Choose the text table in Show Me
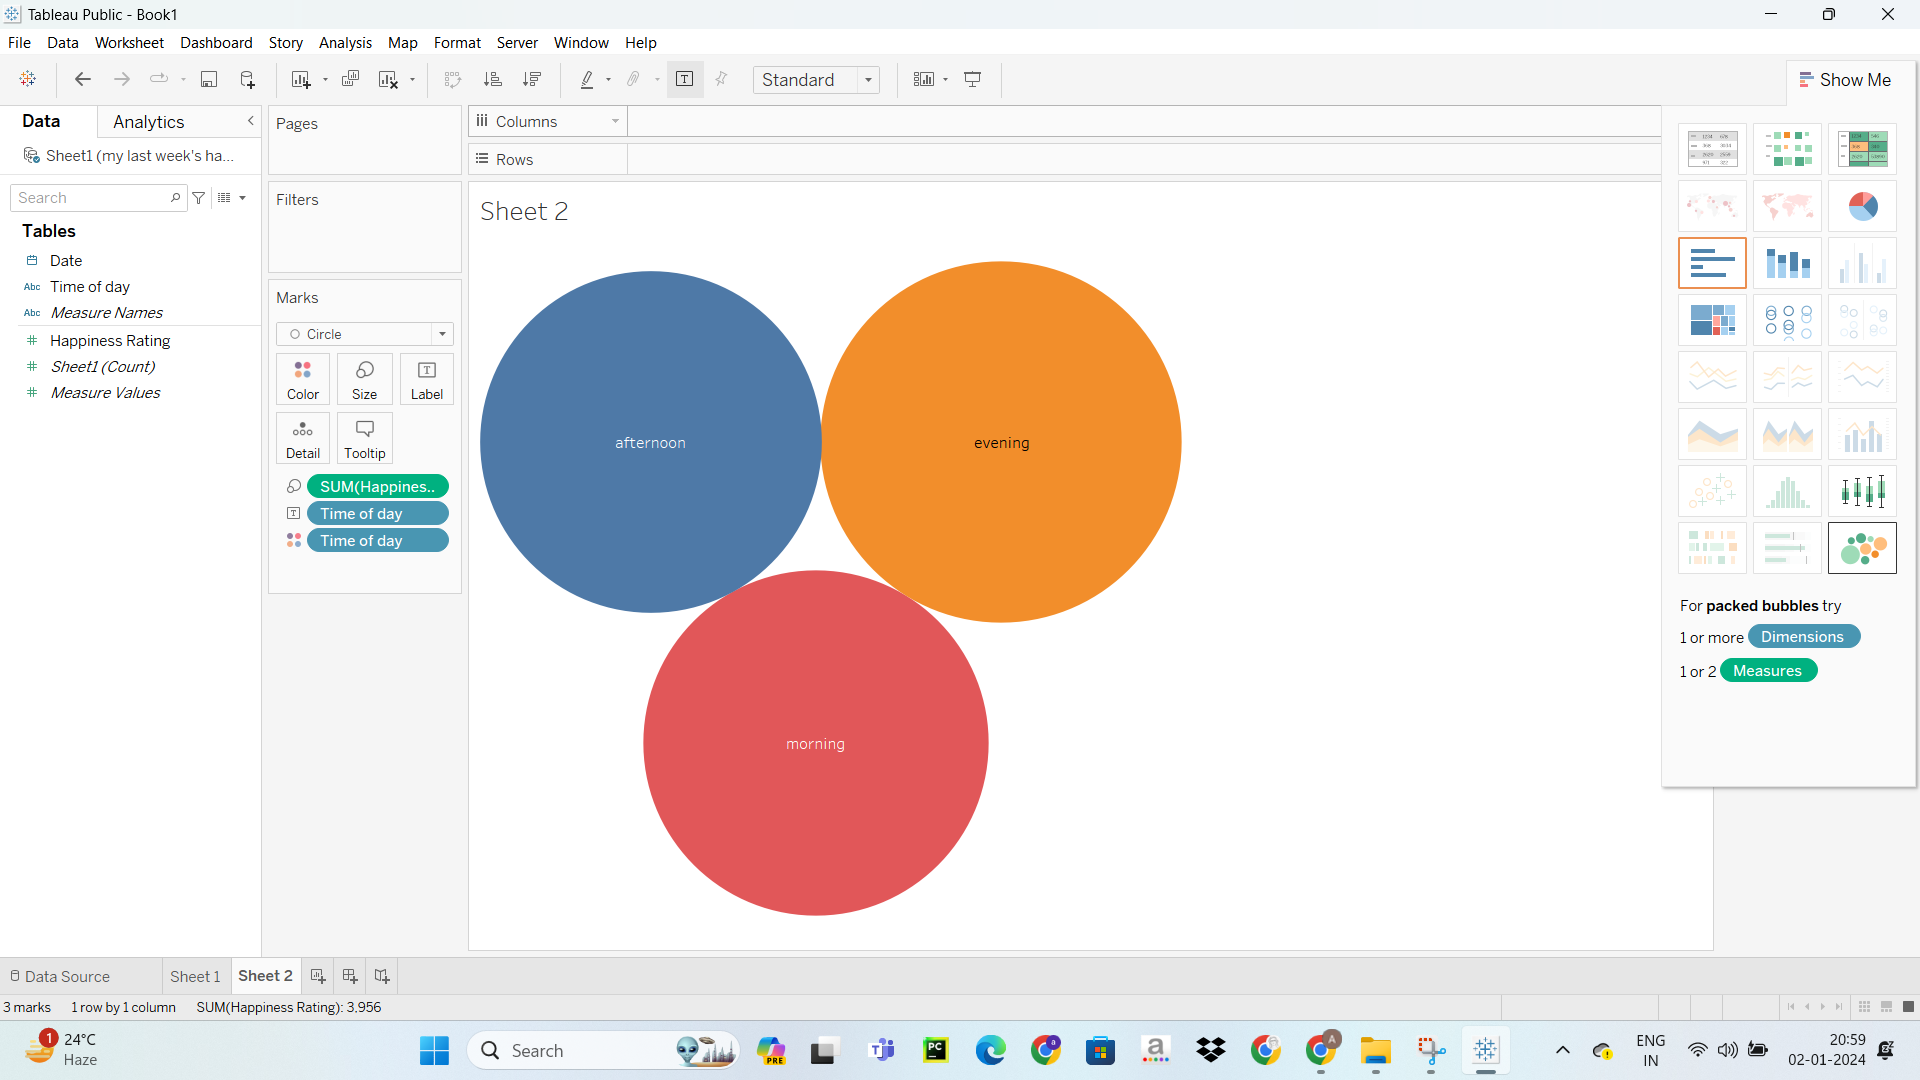Image resolution: width=1920 pixels, height=1080 pixels. click(1712, 149)
